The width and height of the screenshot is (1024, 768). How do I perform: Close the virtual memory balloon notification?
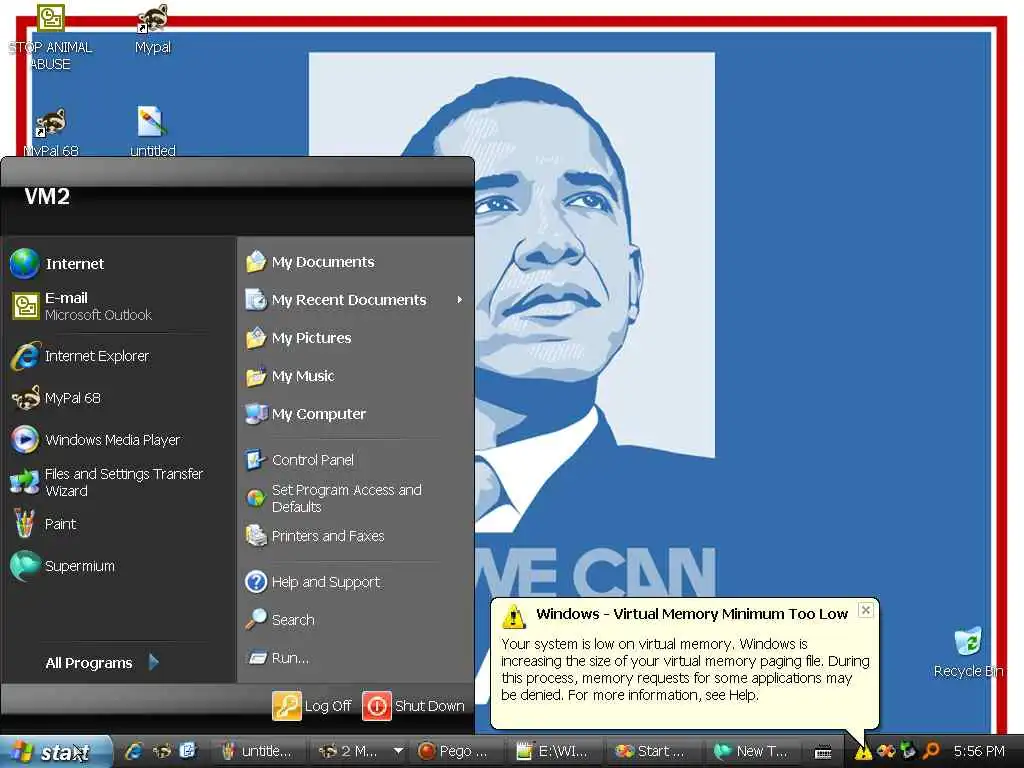865,610
